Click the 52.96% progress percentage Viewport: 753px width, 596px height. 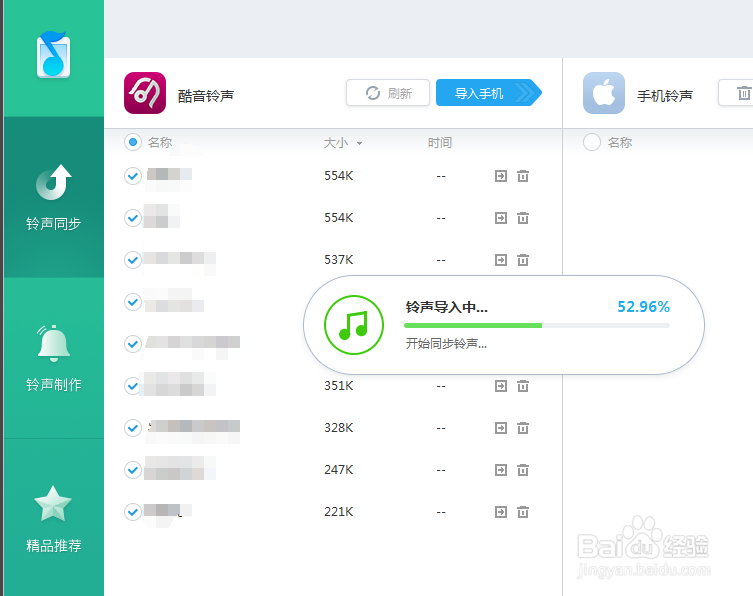tap(644, 307)
